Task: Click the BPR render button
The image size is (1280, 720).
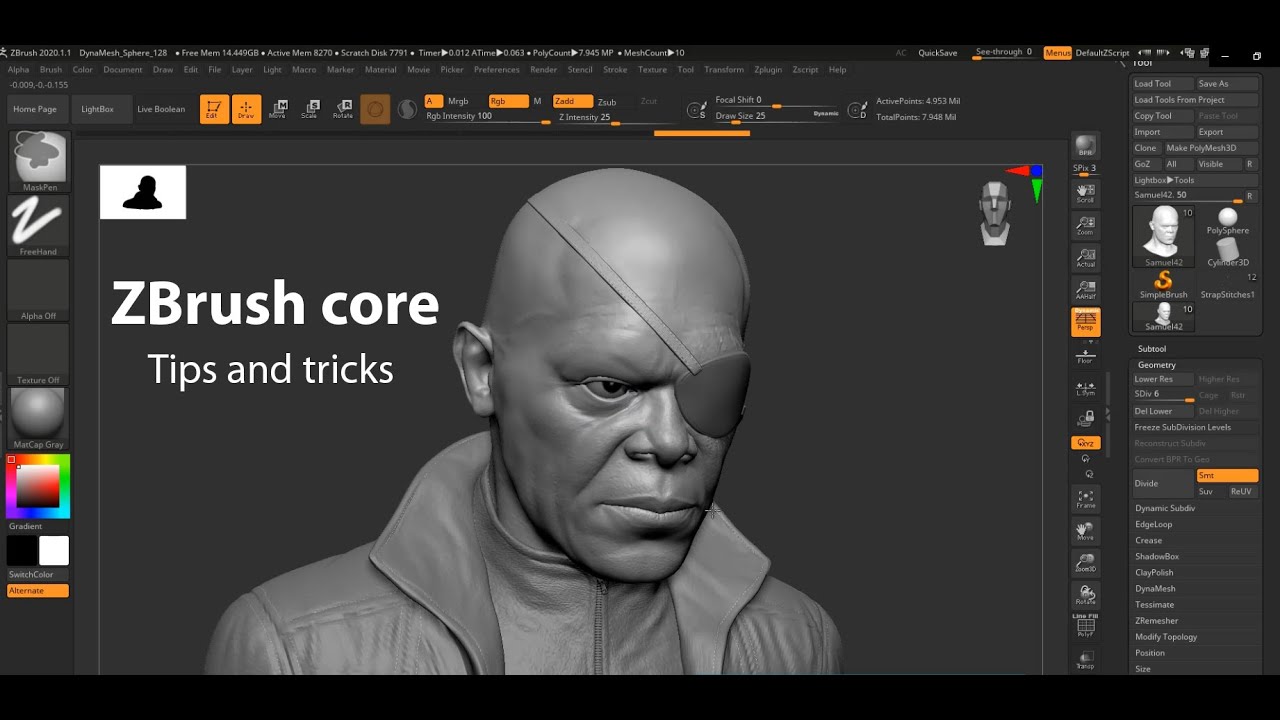Action: click(x=1085, y=148)
